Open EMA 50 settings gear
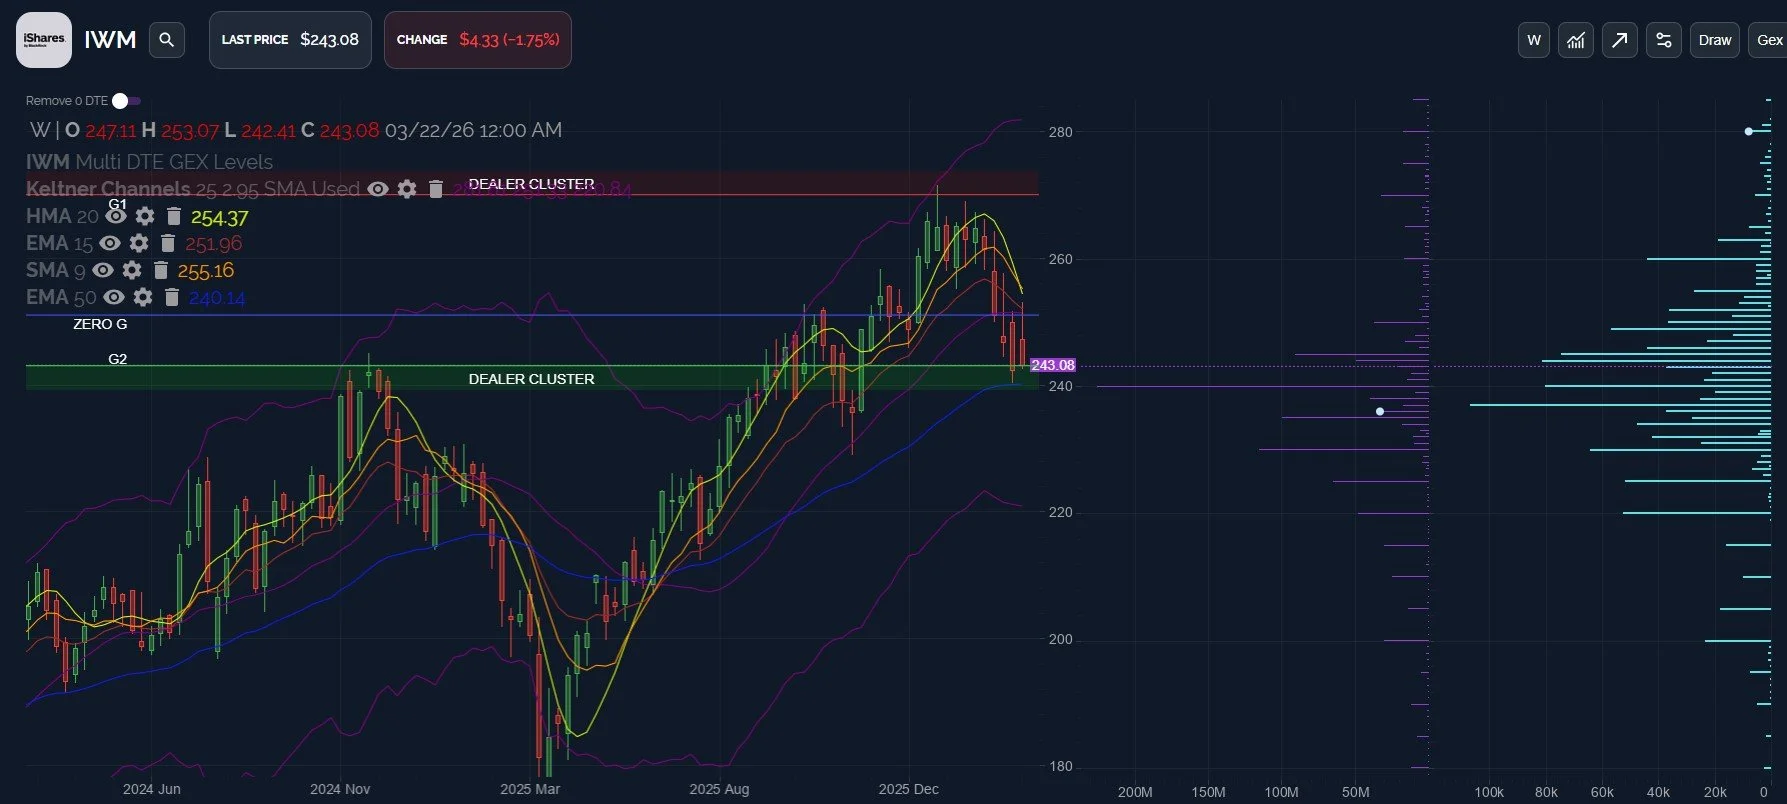Screen dimensions: 1787x804 coord(143,297)
